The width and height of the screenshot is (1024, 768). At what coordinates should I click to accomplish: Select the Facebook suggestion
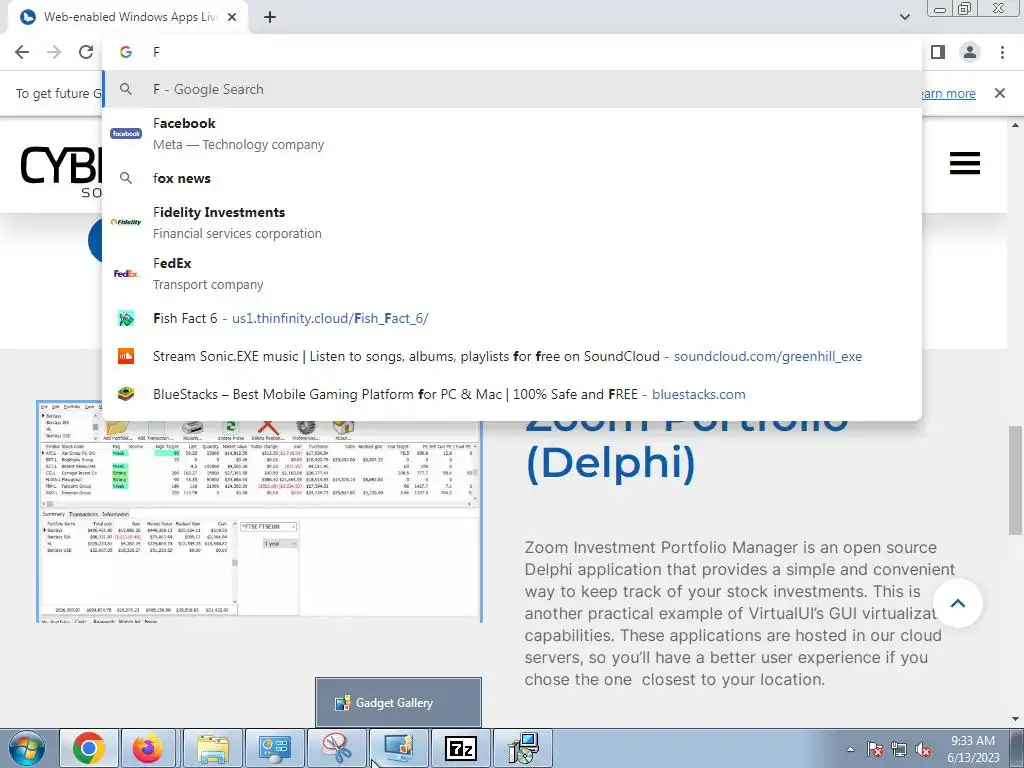point(512,134)
